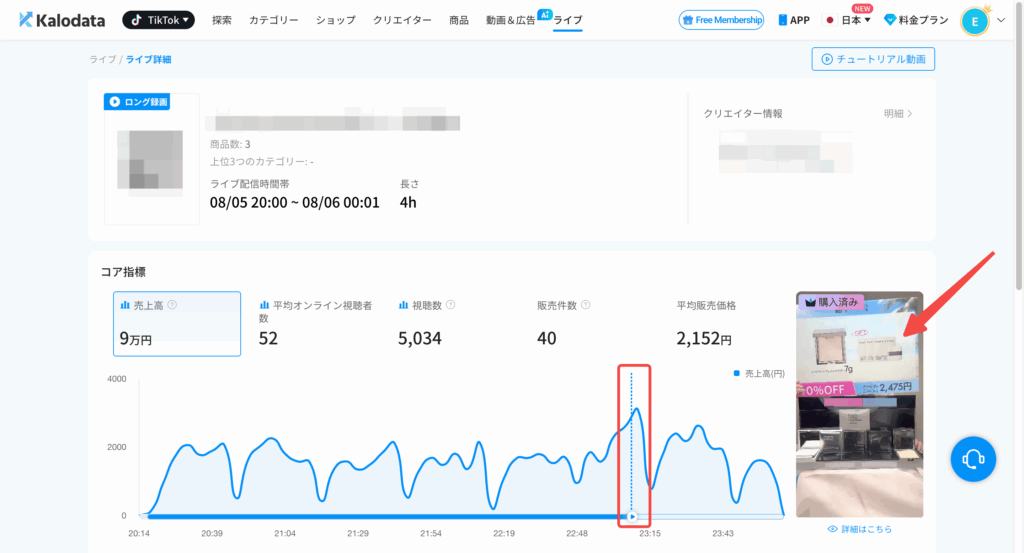Click the page vertical scrollbar
This screenshot has height=553, width=1024.
(x=1019, y=147)
